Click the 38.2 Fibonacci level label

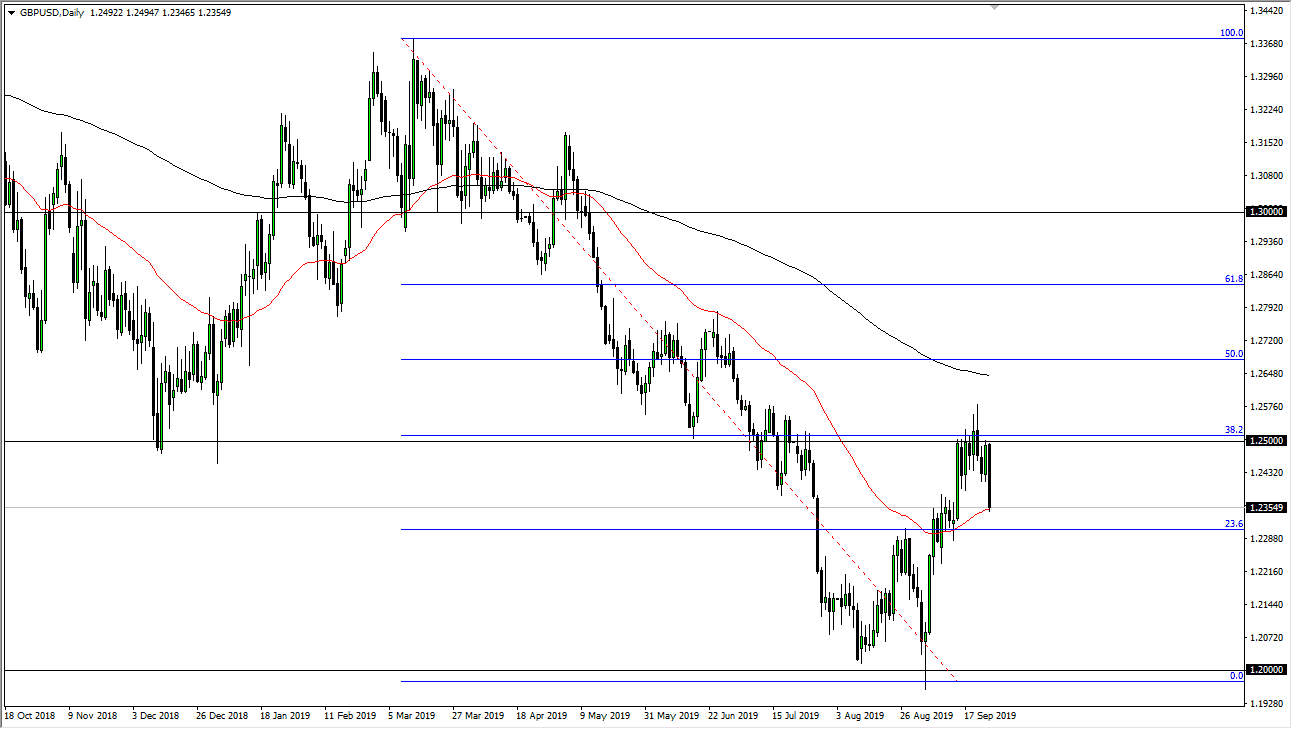point(1234,430)
